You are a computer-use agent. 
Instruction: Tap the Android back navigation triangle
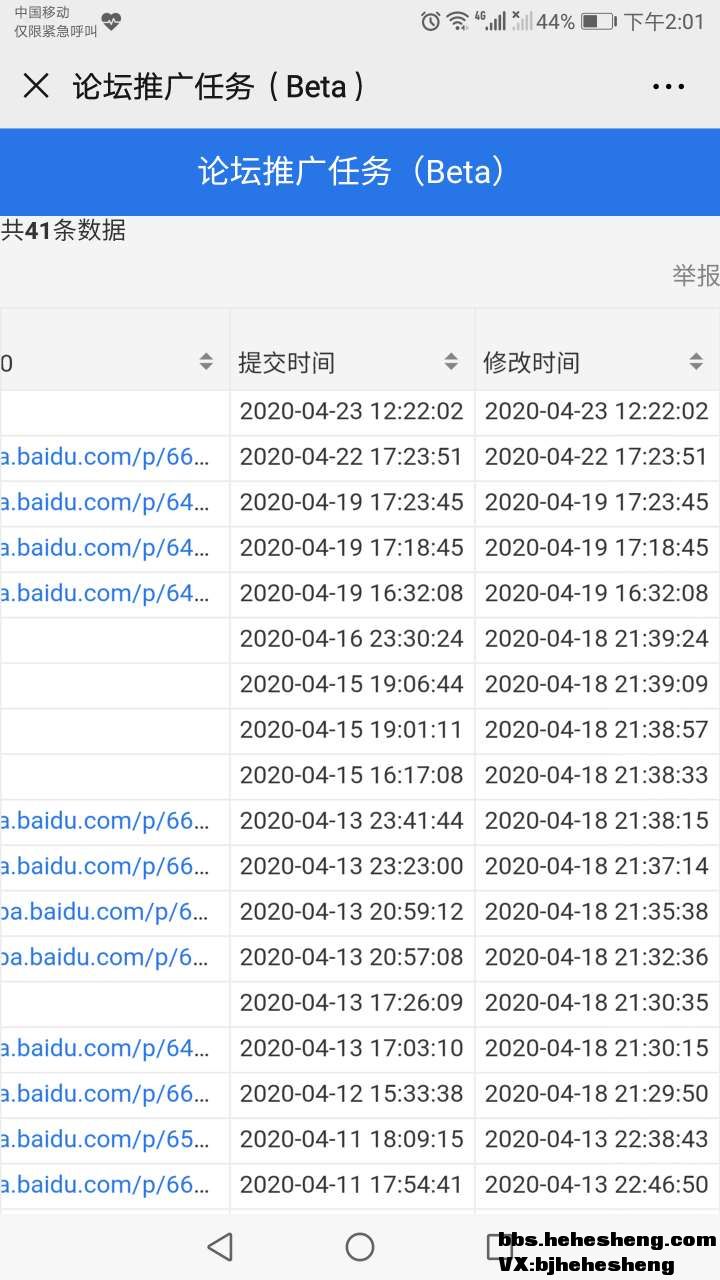pyautogui.click(x=220, y=1246)
